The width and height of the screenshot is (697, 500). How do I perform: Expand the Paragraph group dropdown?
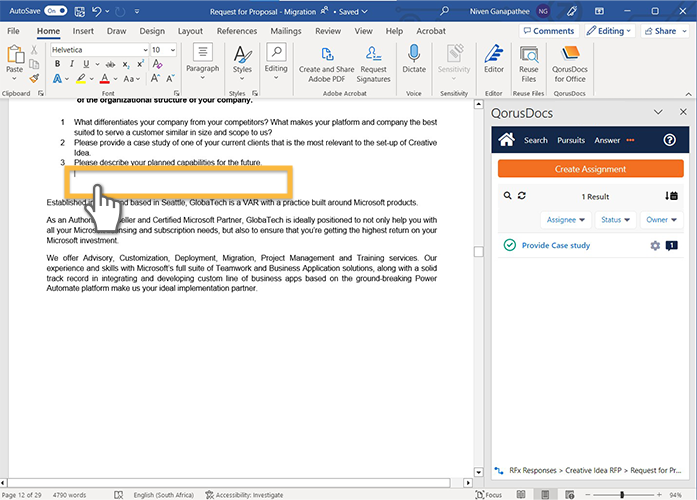tap(203, 77)
